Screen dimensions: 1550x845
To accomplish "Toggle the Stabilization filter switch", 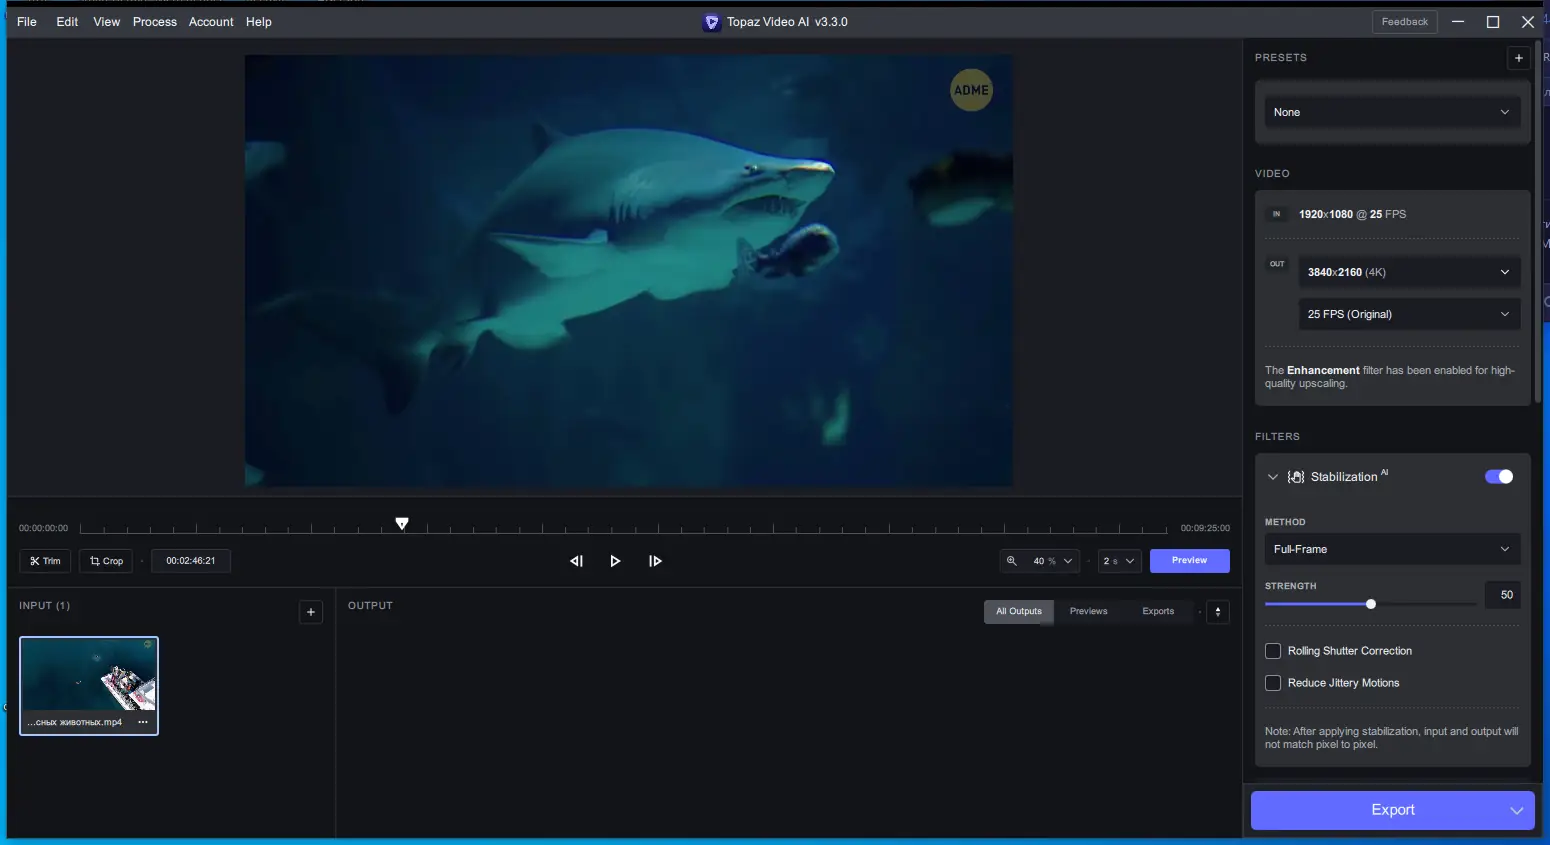I will [1498, 477].
